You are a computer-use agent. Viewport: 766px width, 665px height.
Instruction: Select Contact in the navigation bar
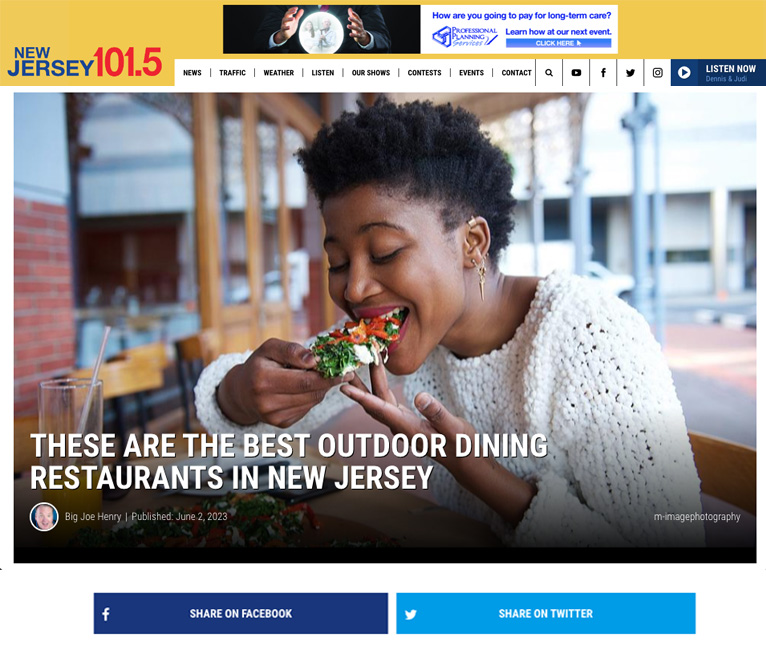[516, 73]
